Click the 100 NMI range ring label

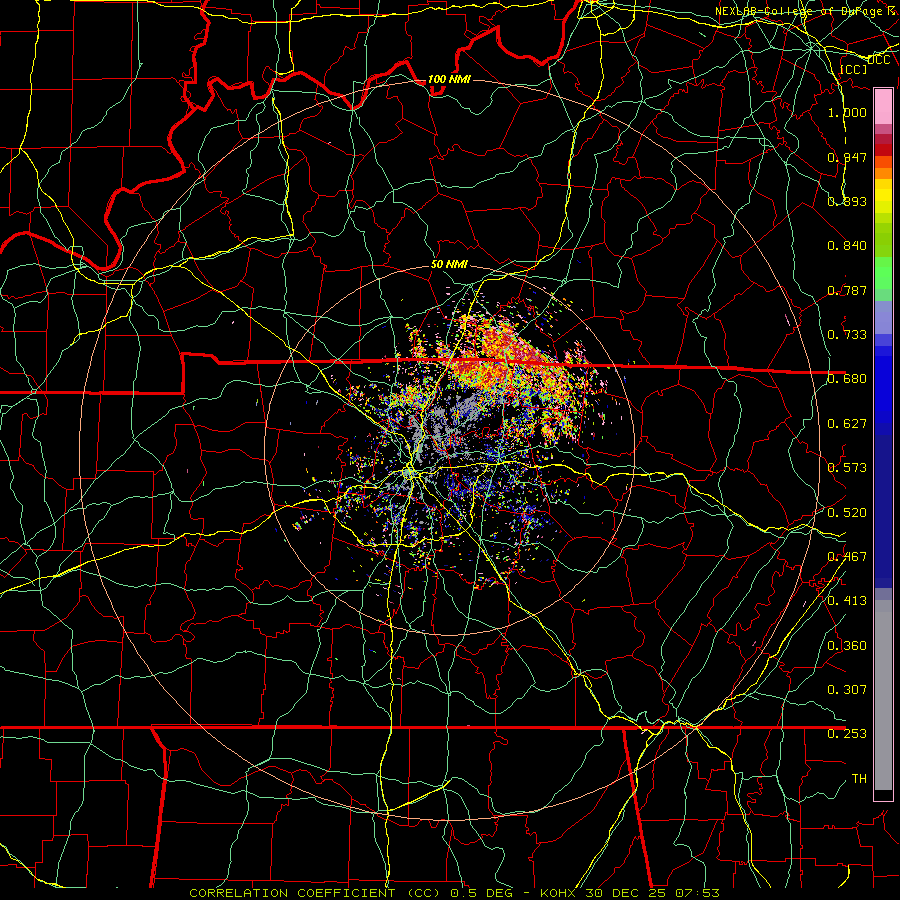tap(449, 79)
